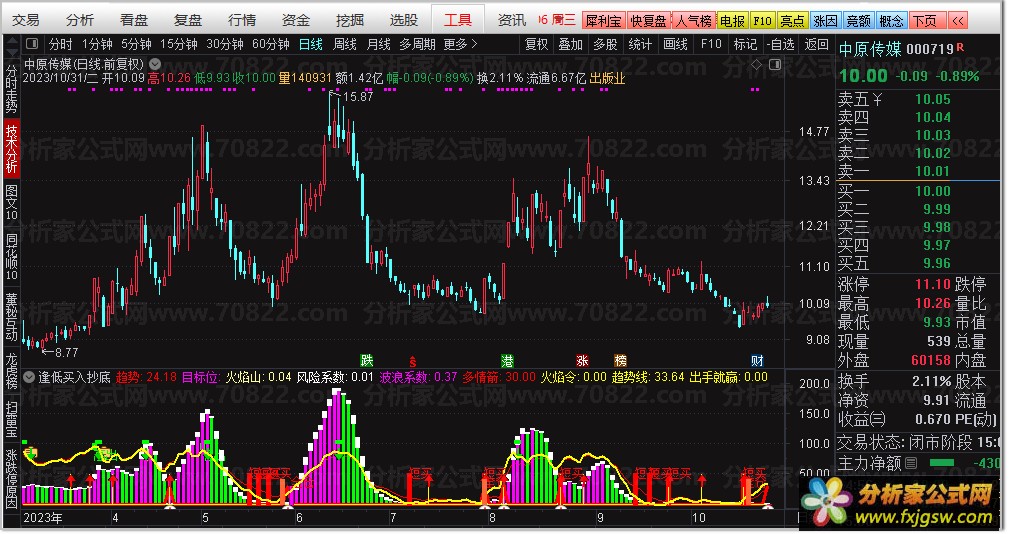The width and height of the screenshot is (1009, 534).
Task: Switch chart to 15分钟 period
Action: (178, 44)
